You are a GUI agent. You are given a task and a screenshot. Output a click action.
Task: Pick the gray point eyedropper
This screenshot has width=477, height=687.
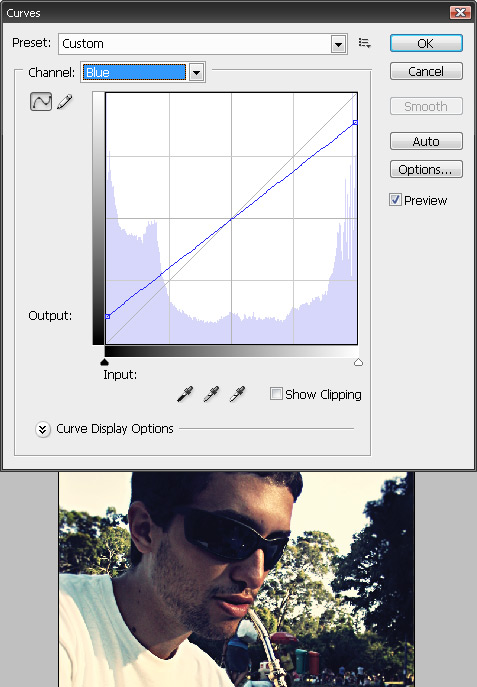(x=211, y=394)
